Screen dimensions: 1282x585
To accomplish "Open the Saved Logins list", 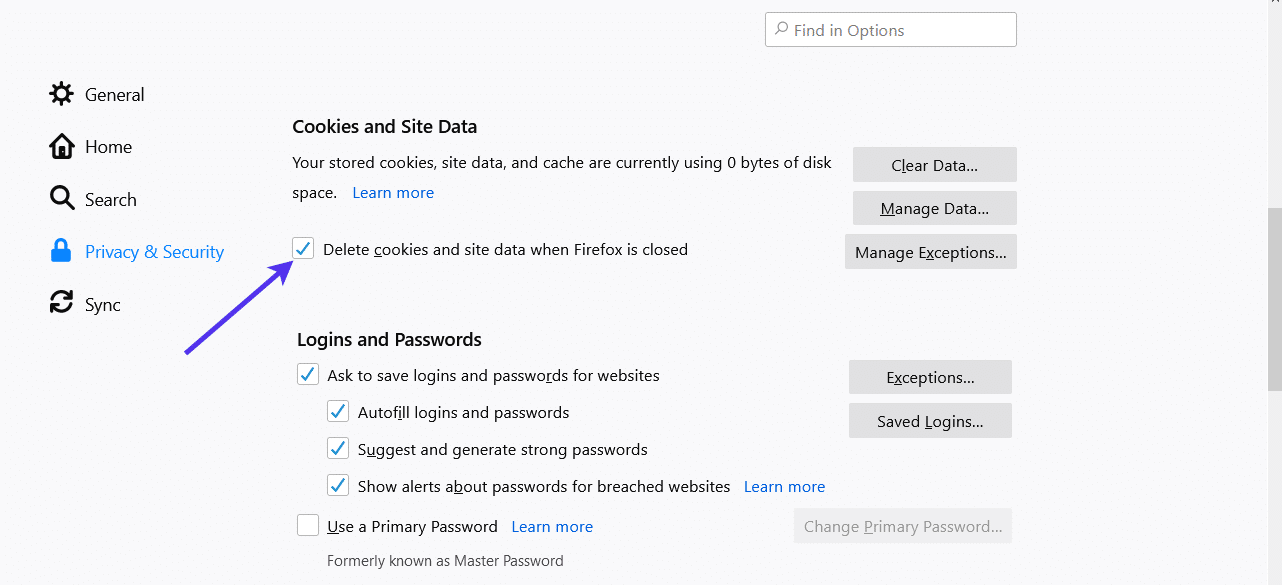I will pyautogui.click(x=929, y=420).
